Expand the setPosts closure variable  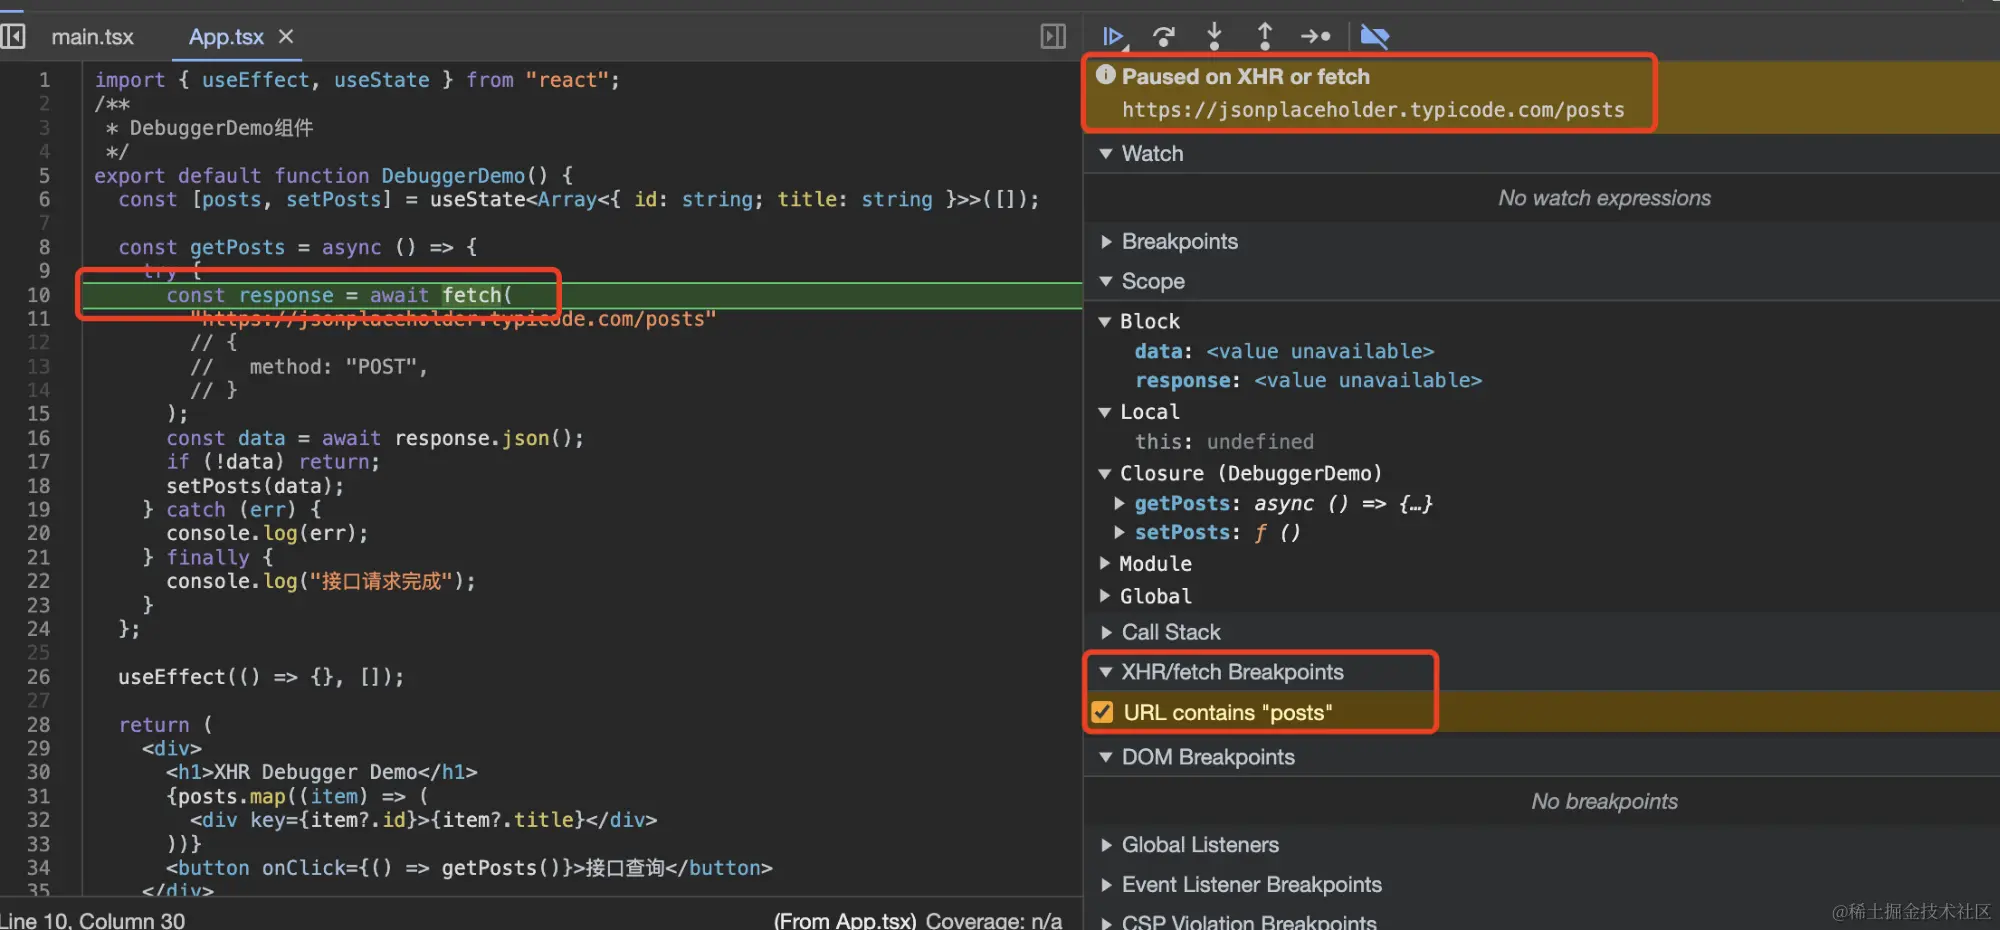pos(1120,532)
